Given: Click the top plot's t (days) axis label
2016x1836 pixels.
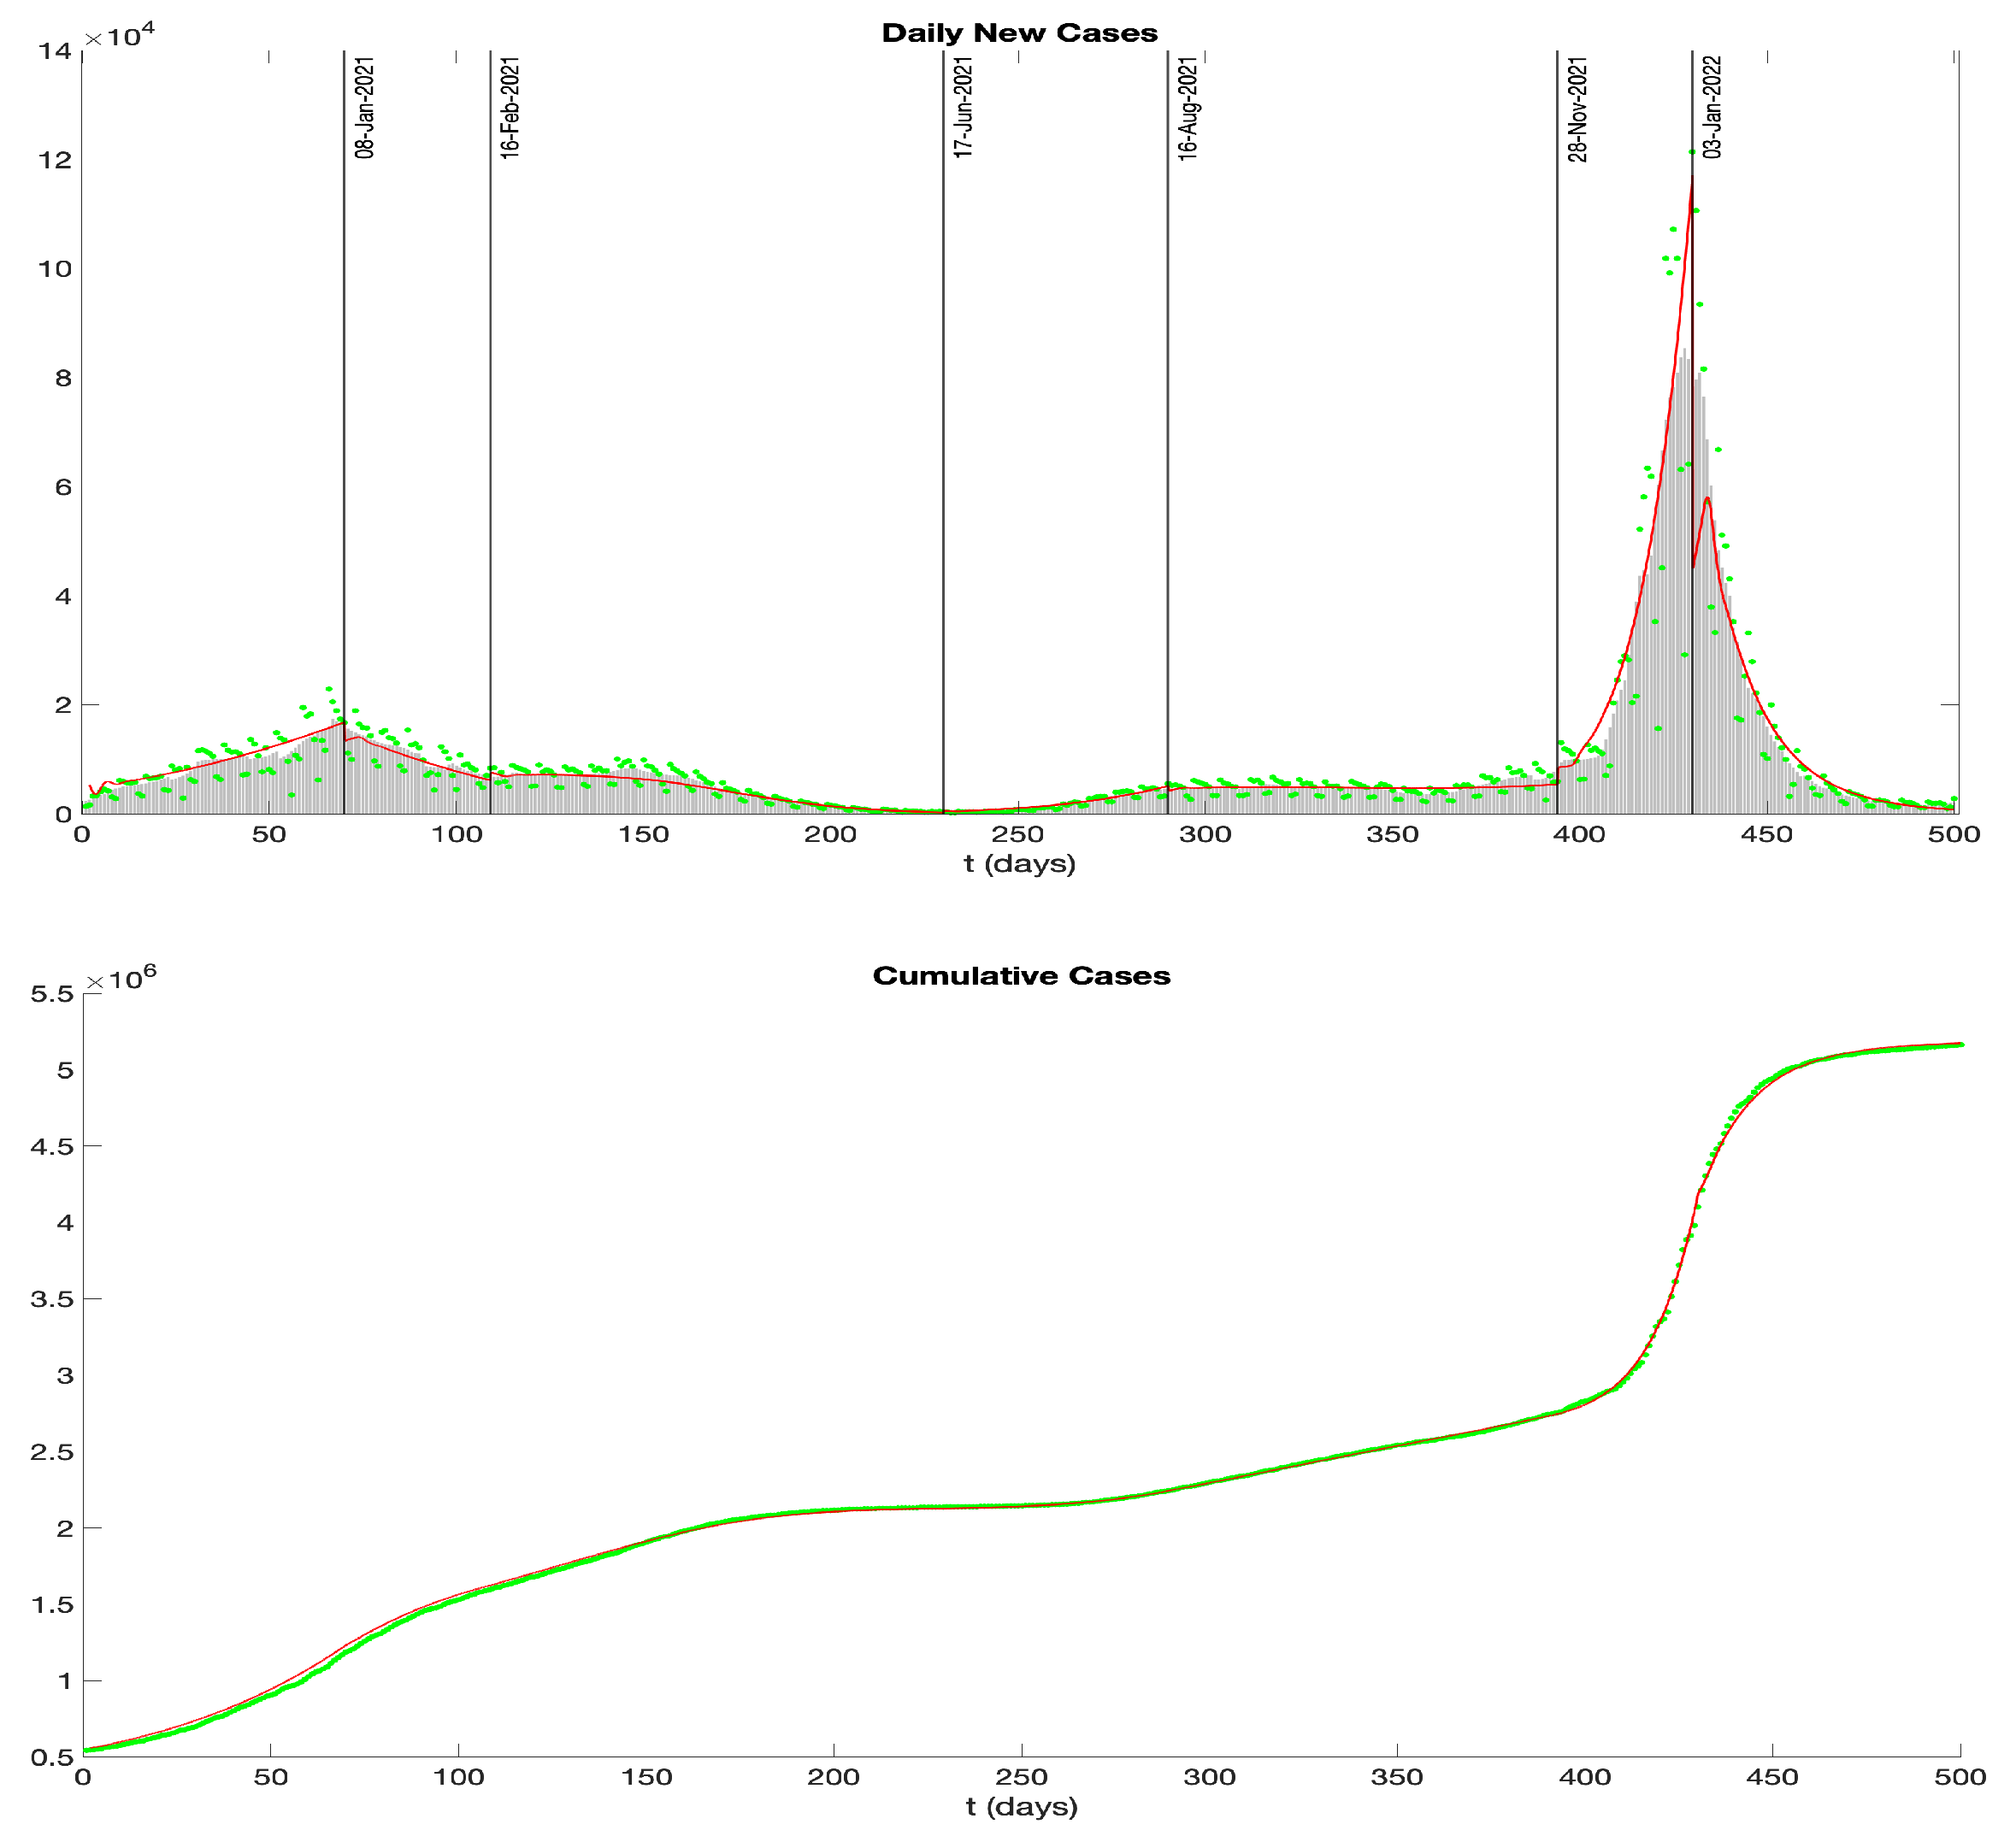Looking at the screenshot, I should [1020, 863].
